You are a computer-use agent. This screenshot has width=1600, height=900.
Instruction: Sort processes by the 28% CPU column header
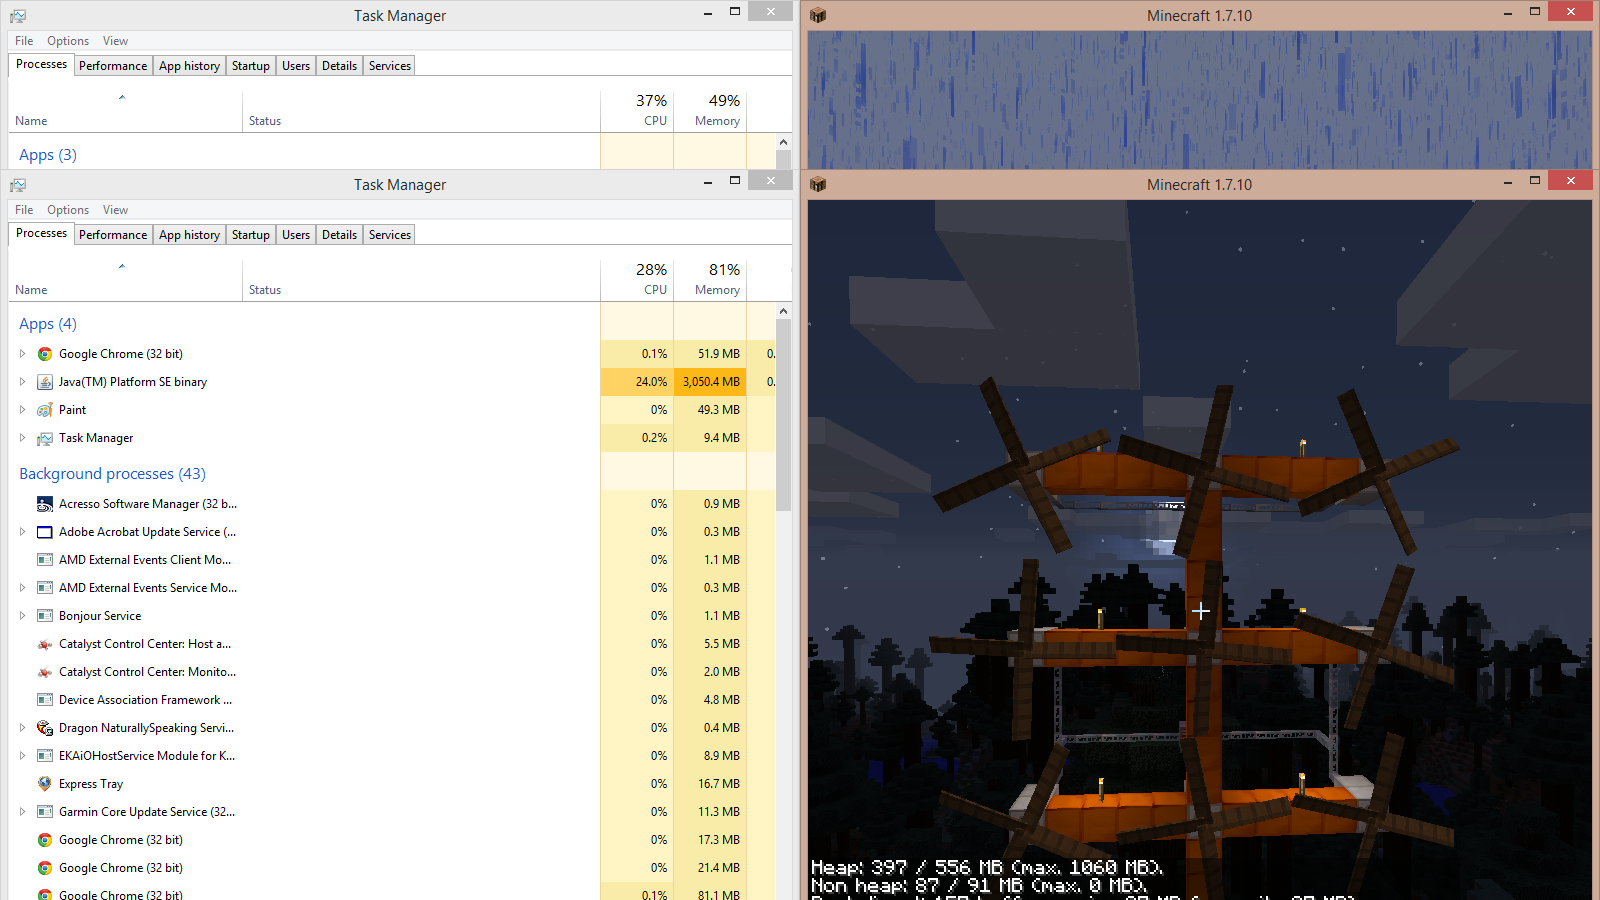[638, 279]
